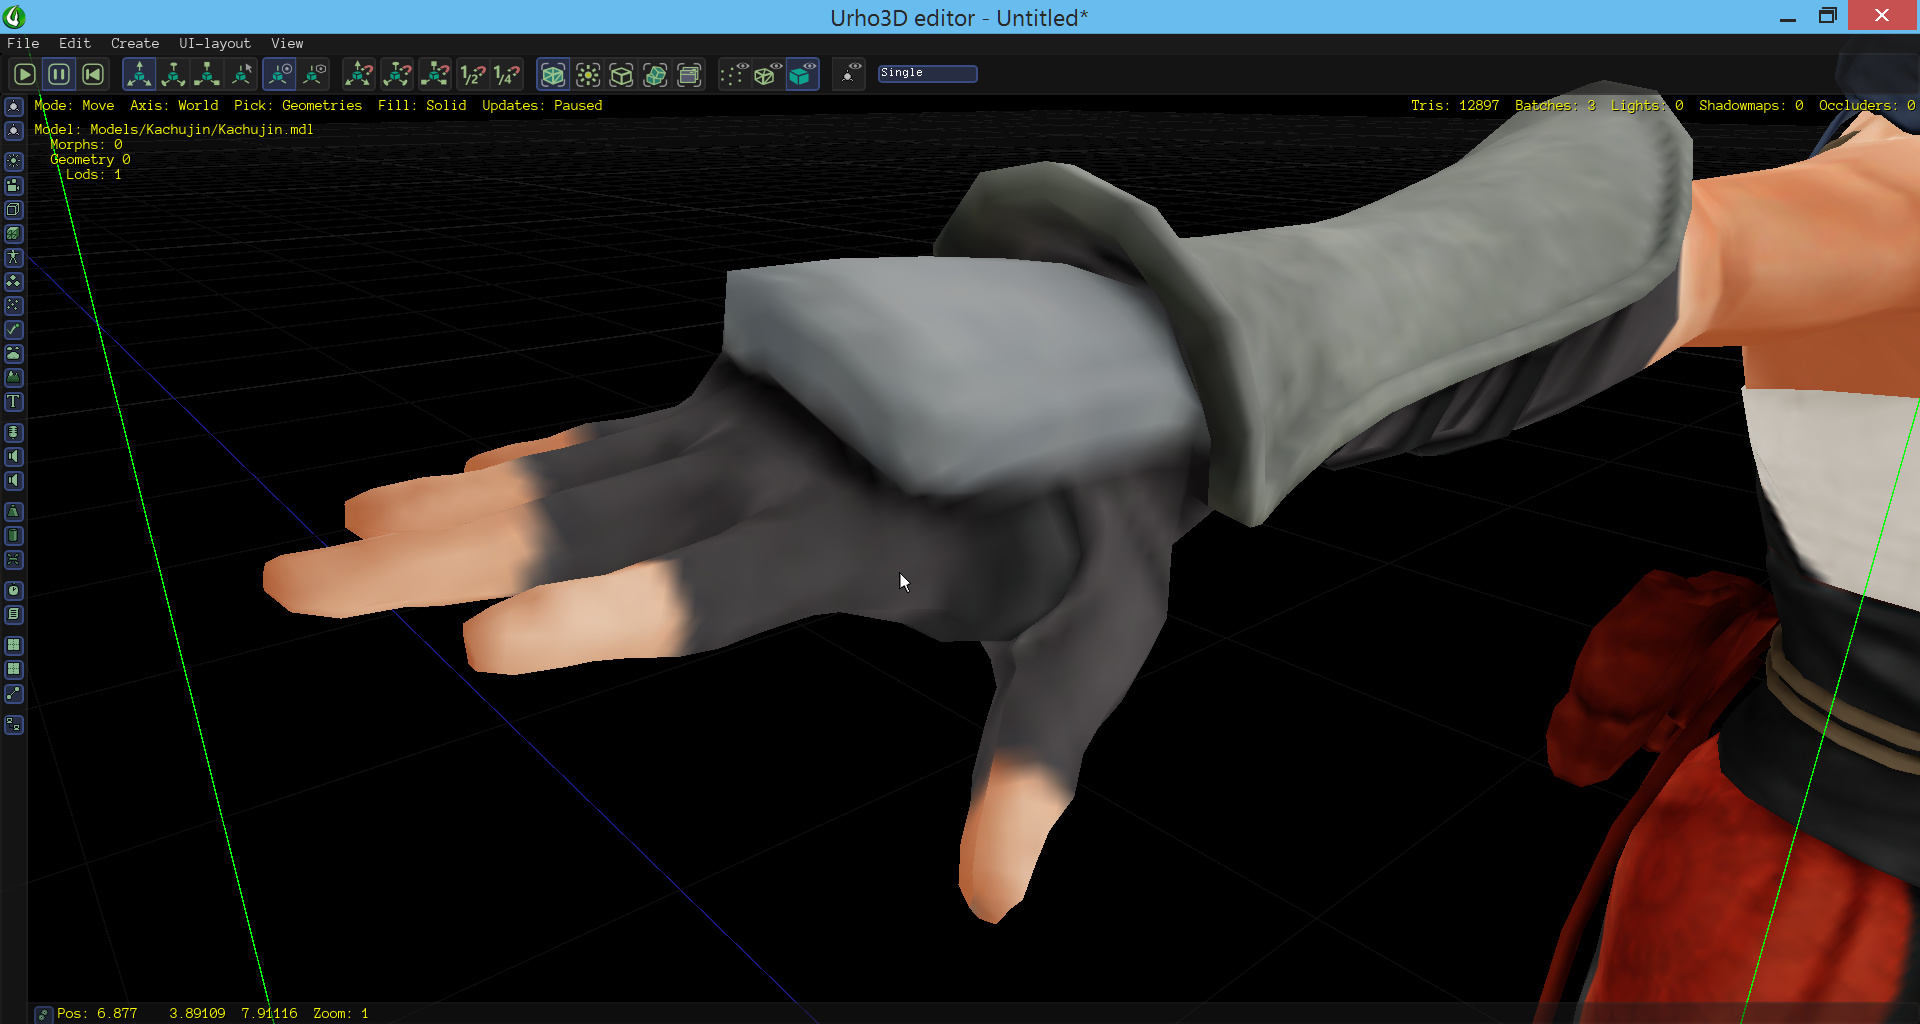
Task: Create a replicated node from sidebar top icon
Action: pos(14,107)
